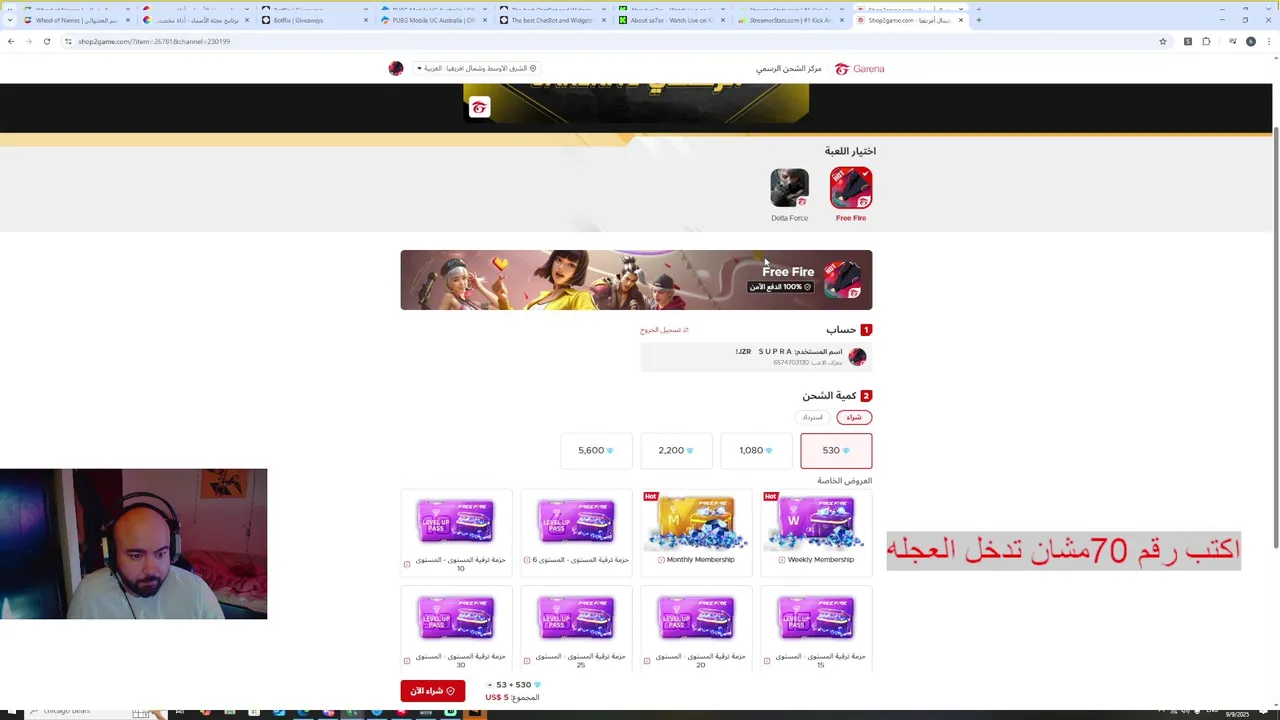Select the level 6 Level Up Pass card
This screenshot has width=1280, height=720.
point(576,533)
